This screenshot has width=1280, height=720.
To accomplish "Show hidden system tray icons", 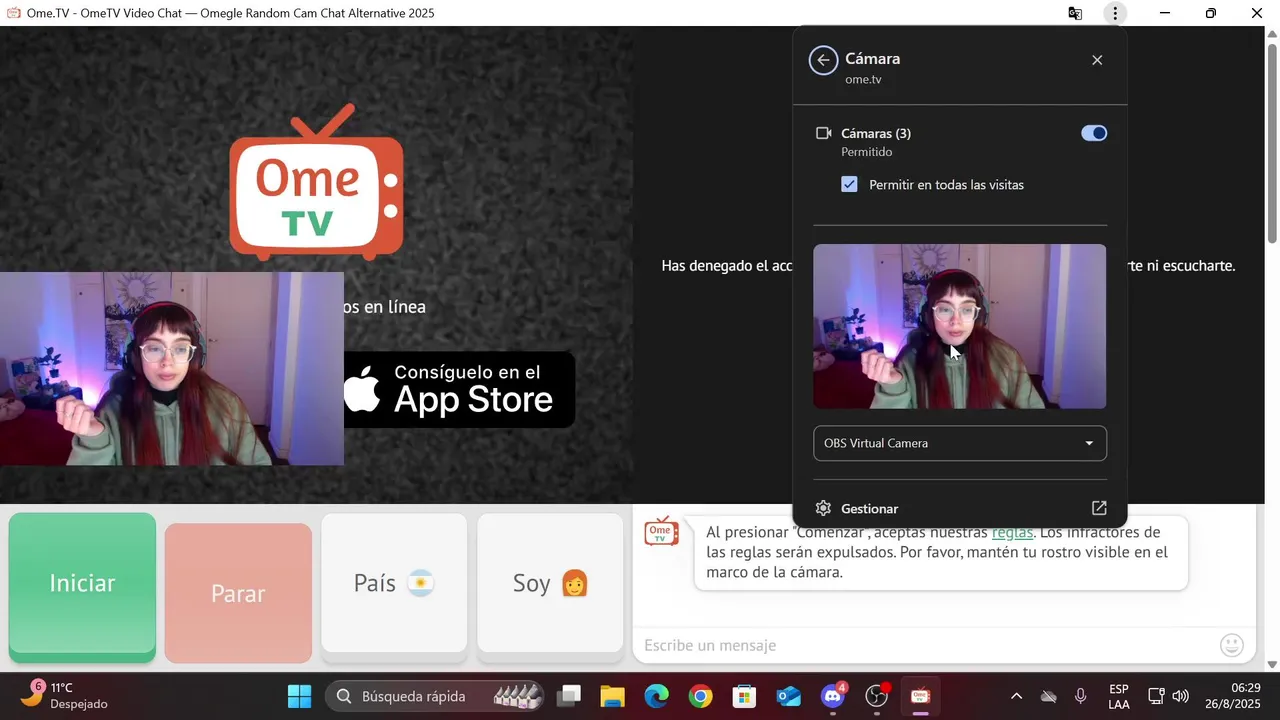I will click(1017, 696).
